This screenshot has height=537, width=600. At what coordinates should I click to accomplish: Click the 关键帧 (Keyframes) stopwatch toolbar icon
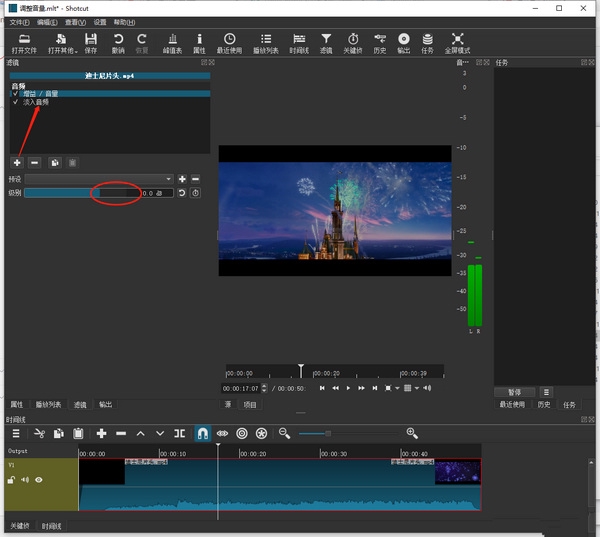click(353, 39)
